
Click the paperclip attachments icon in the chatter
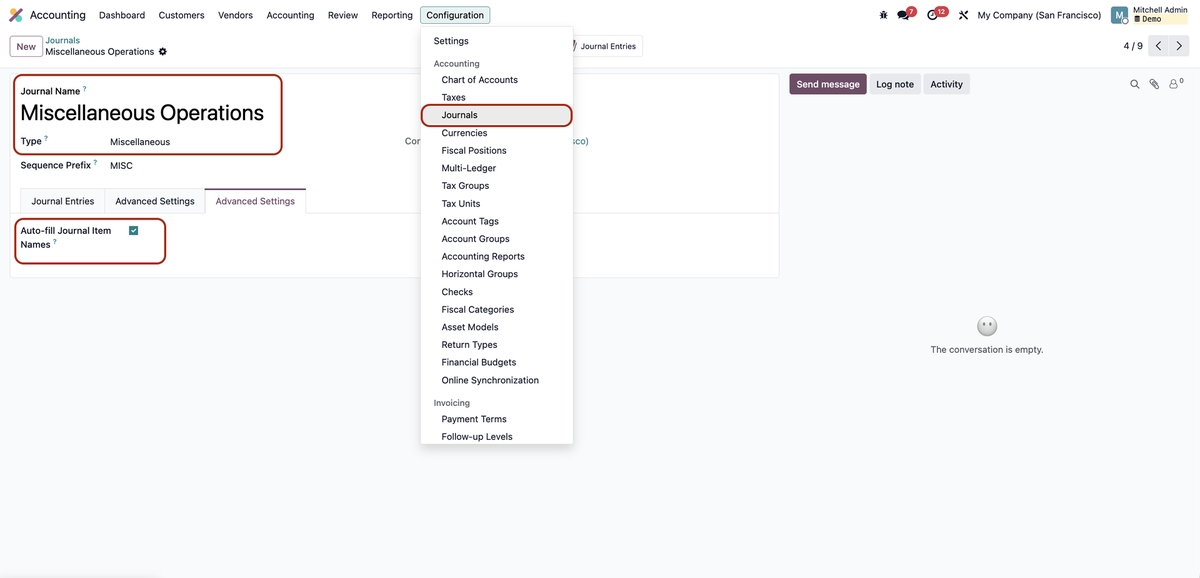coord(1152,83)
